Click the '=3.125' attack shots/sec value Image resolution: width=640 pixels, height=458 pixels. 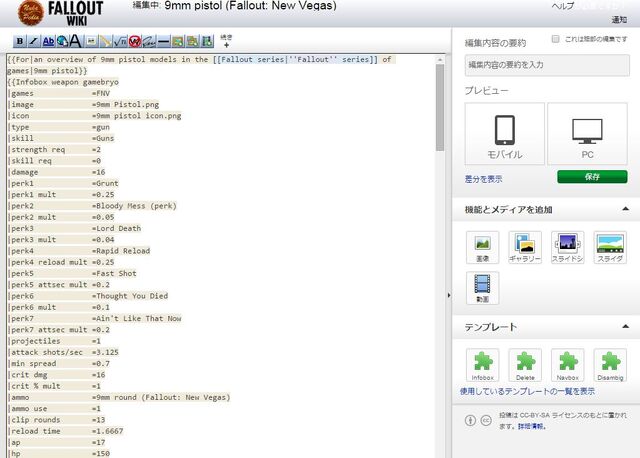(x=105, y=352)
